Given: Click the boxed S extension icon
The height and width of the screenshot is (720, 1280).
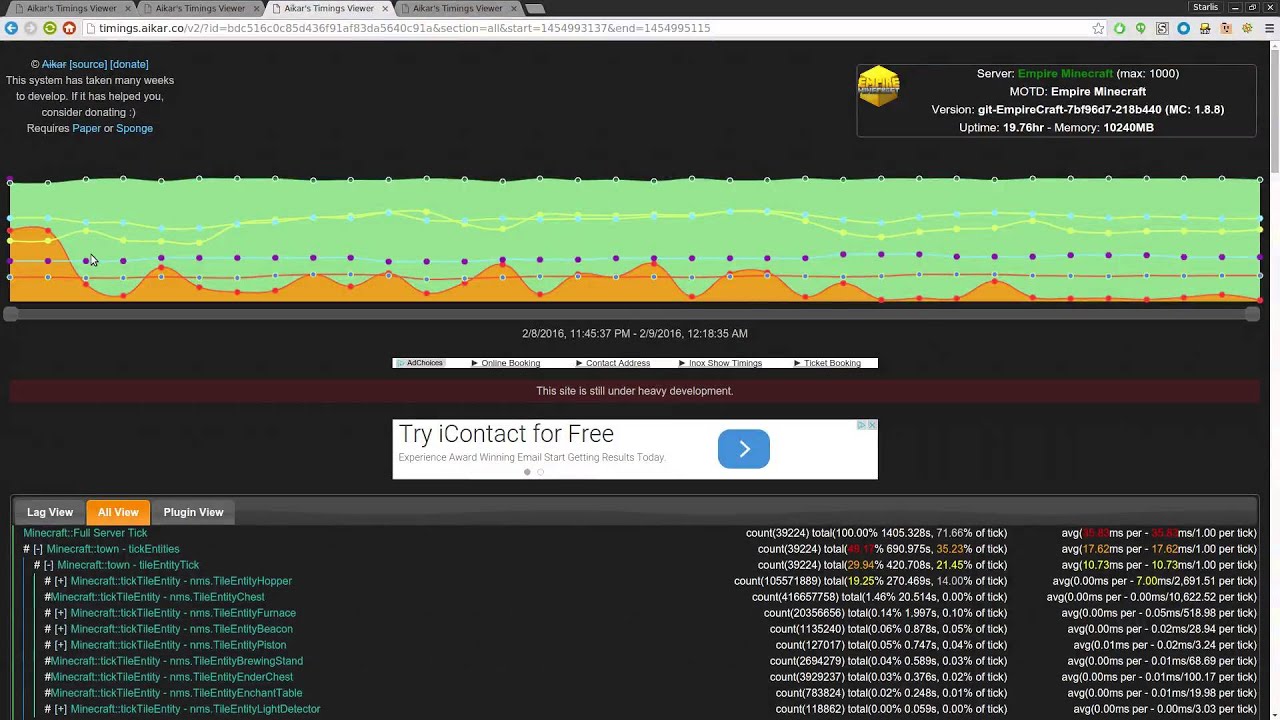Looking at the screenshot, I should [1162, 28].
